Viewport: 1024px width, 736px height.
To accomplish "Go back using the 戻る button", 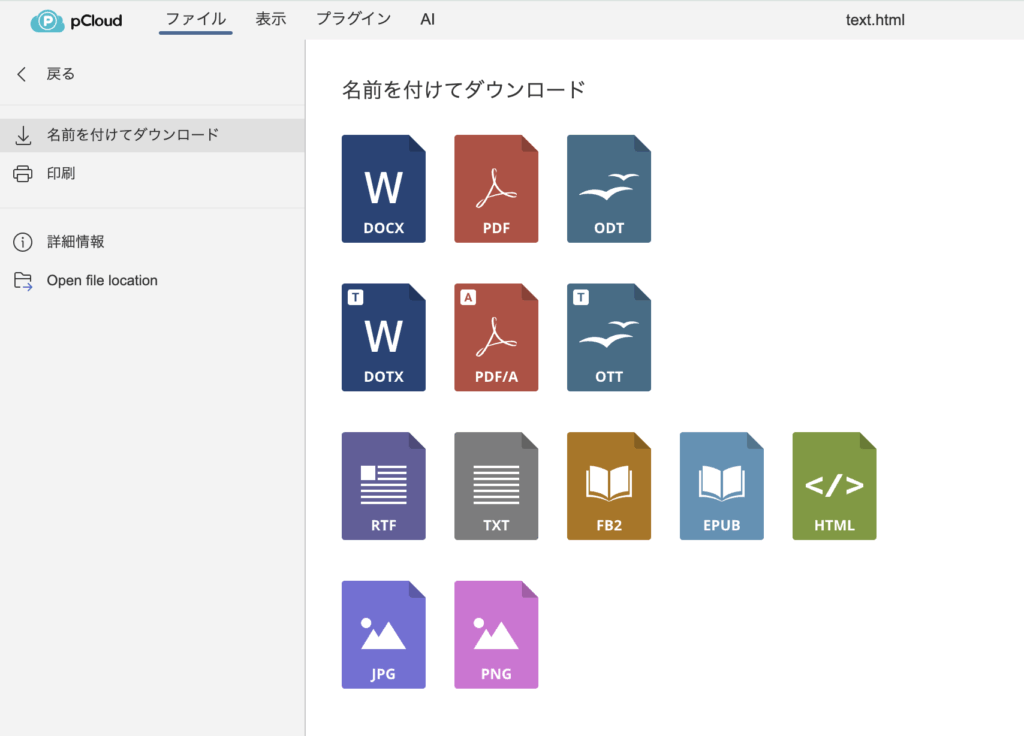I will coord(60,74).
